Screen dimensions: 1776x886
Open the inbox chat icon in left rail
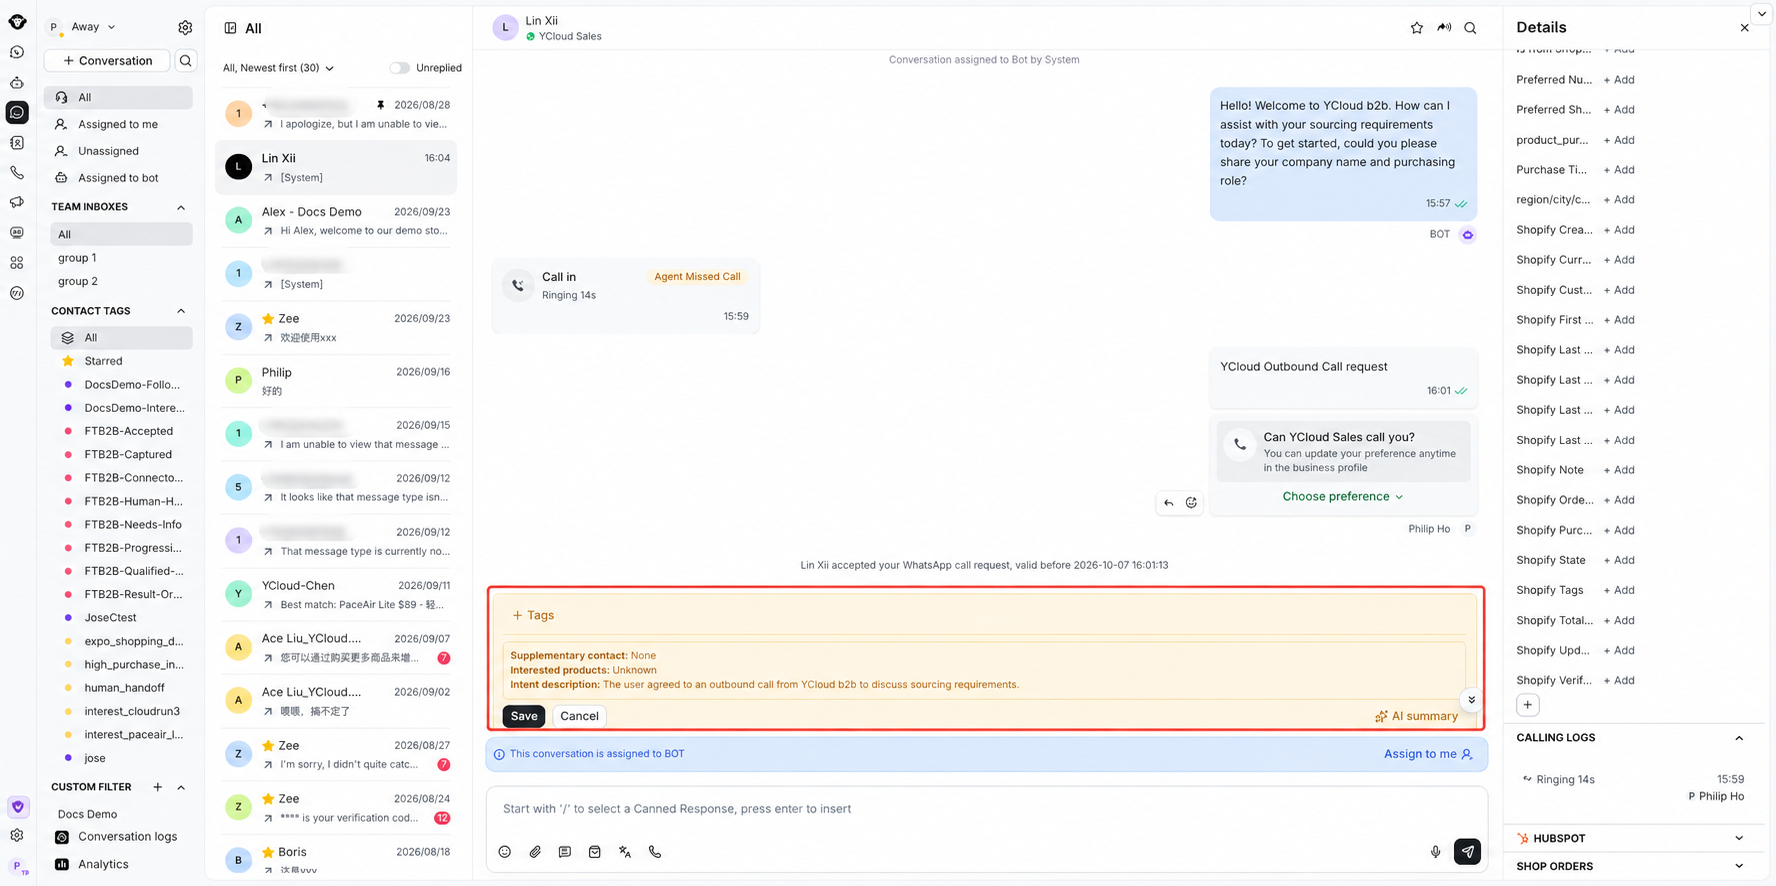pyautogui.click(x=17, y=112)
